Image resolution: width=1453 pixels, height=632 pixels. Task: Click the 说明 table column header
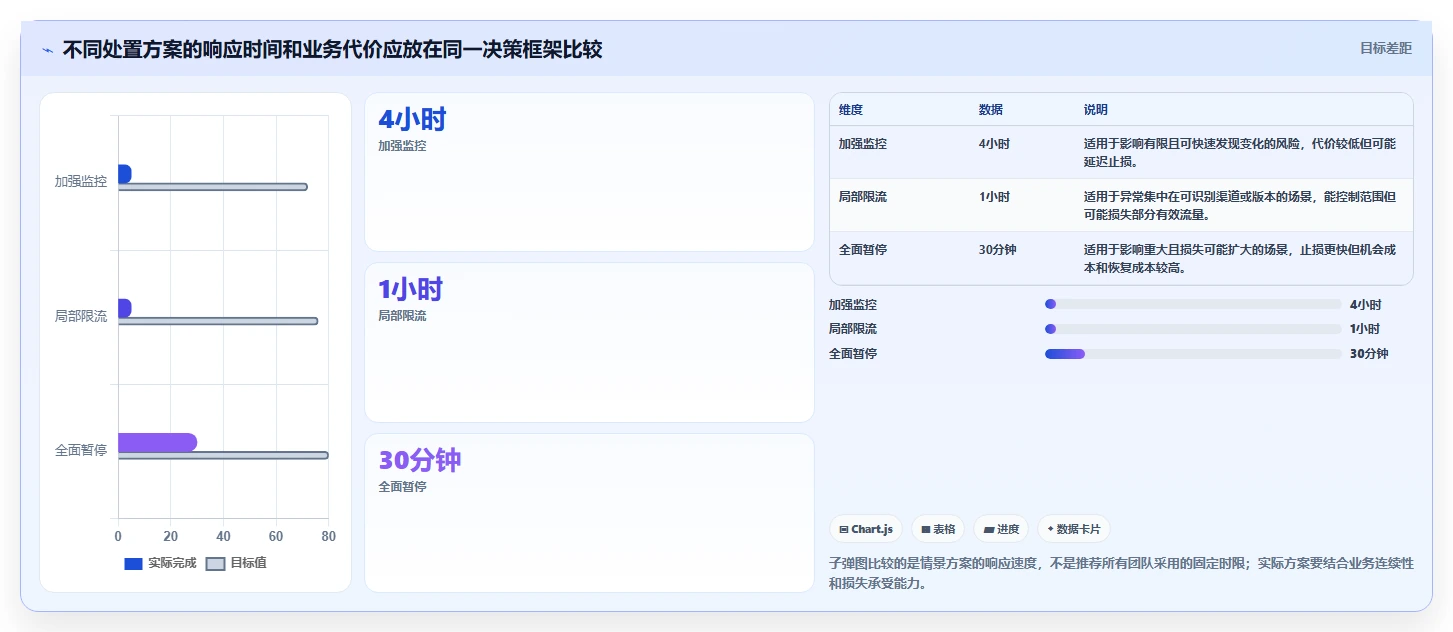(x=1096, y=110)
